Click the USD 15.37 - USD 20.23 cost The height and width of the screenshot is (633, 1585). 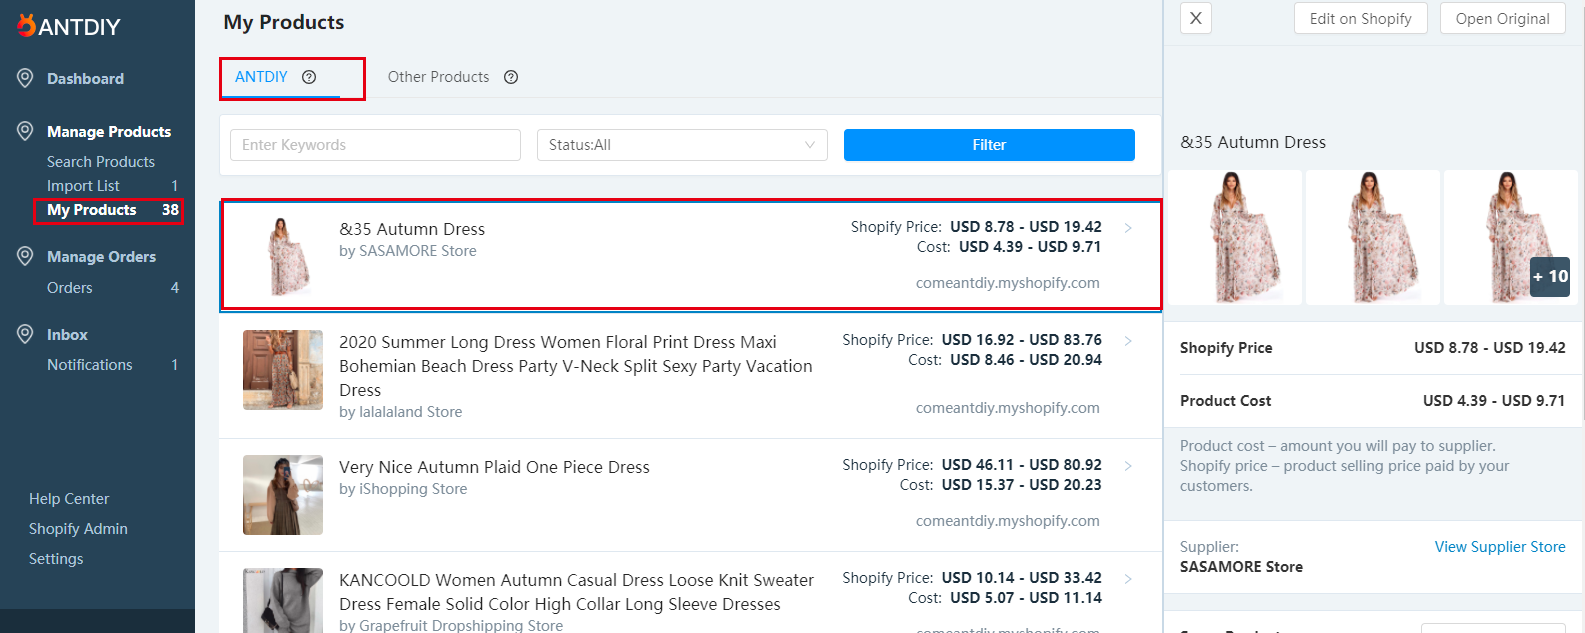(x=1022, y=485)
